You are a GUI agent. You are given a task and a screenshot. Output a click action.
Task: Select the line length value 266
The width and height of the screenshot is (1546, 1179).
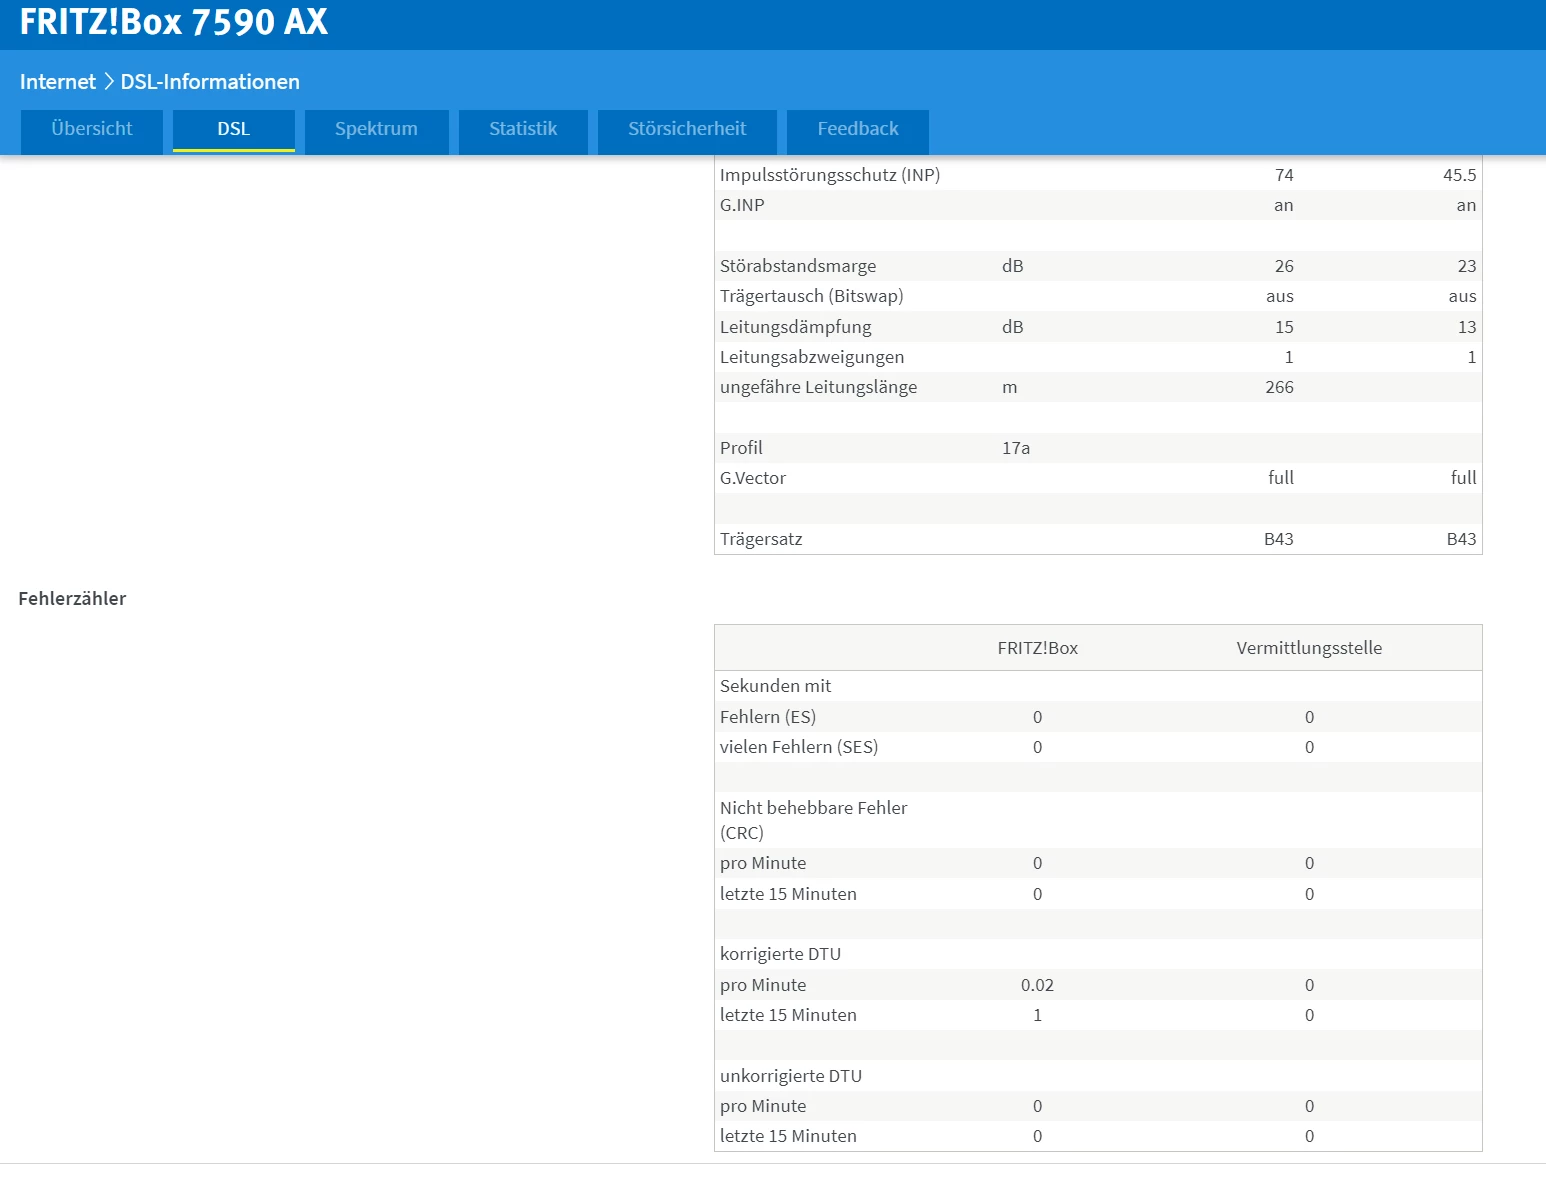1279,387
